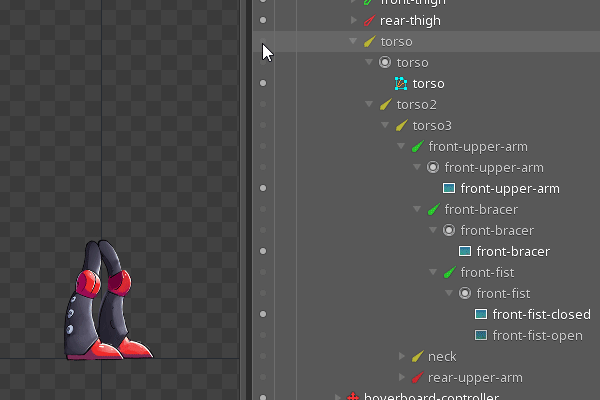The height and width of the screenshot is (400, 600).
Task: Click the front-fist-closed image attachment icon
Action: [481, 315]
